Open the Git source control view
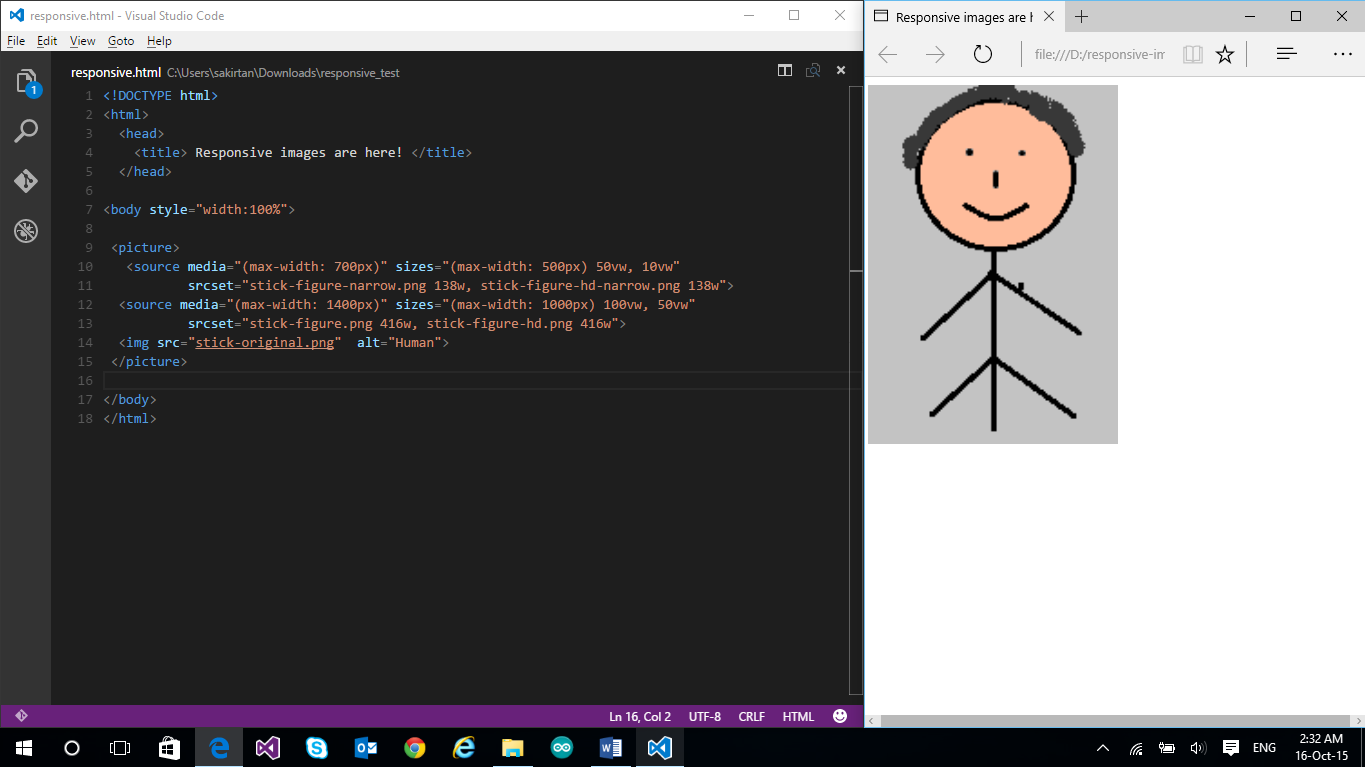 pyautogui.click(x=26, y=181)
